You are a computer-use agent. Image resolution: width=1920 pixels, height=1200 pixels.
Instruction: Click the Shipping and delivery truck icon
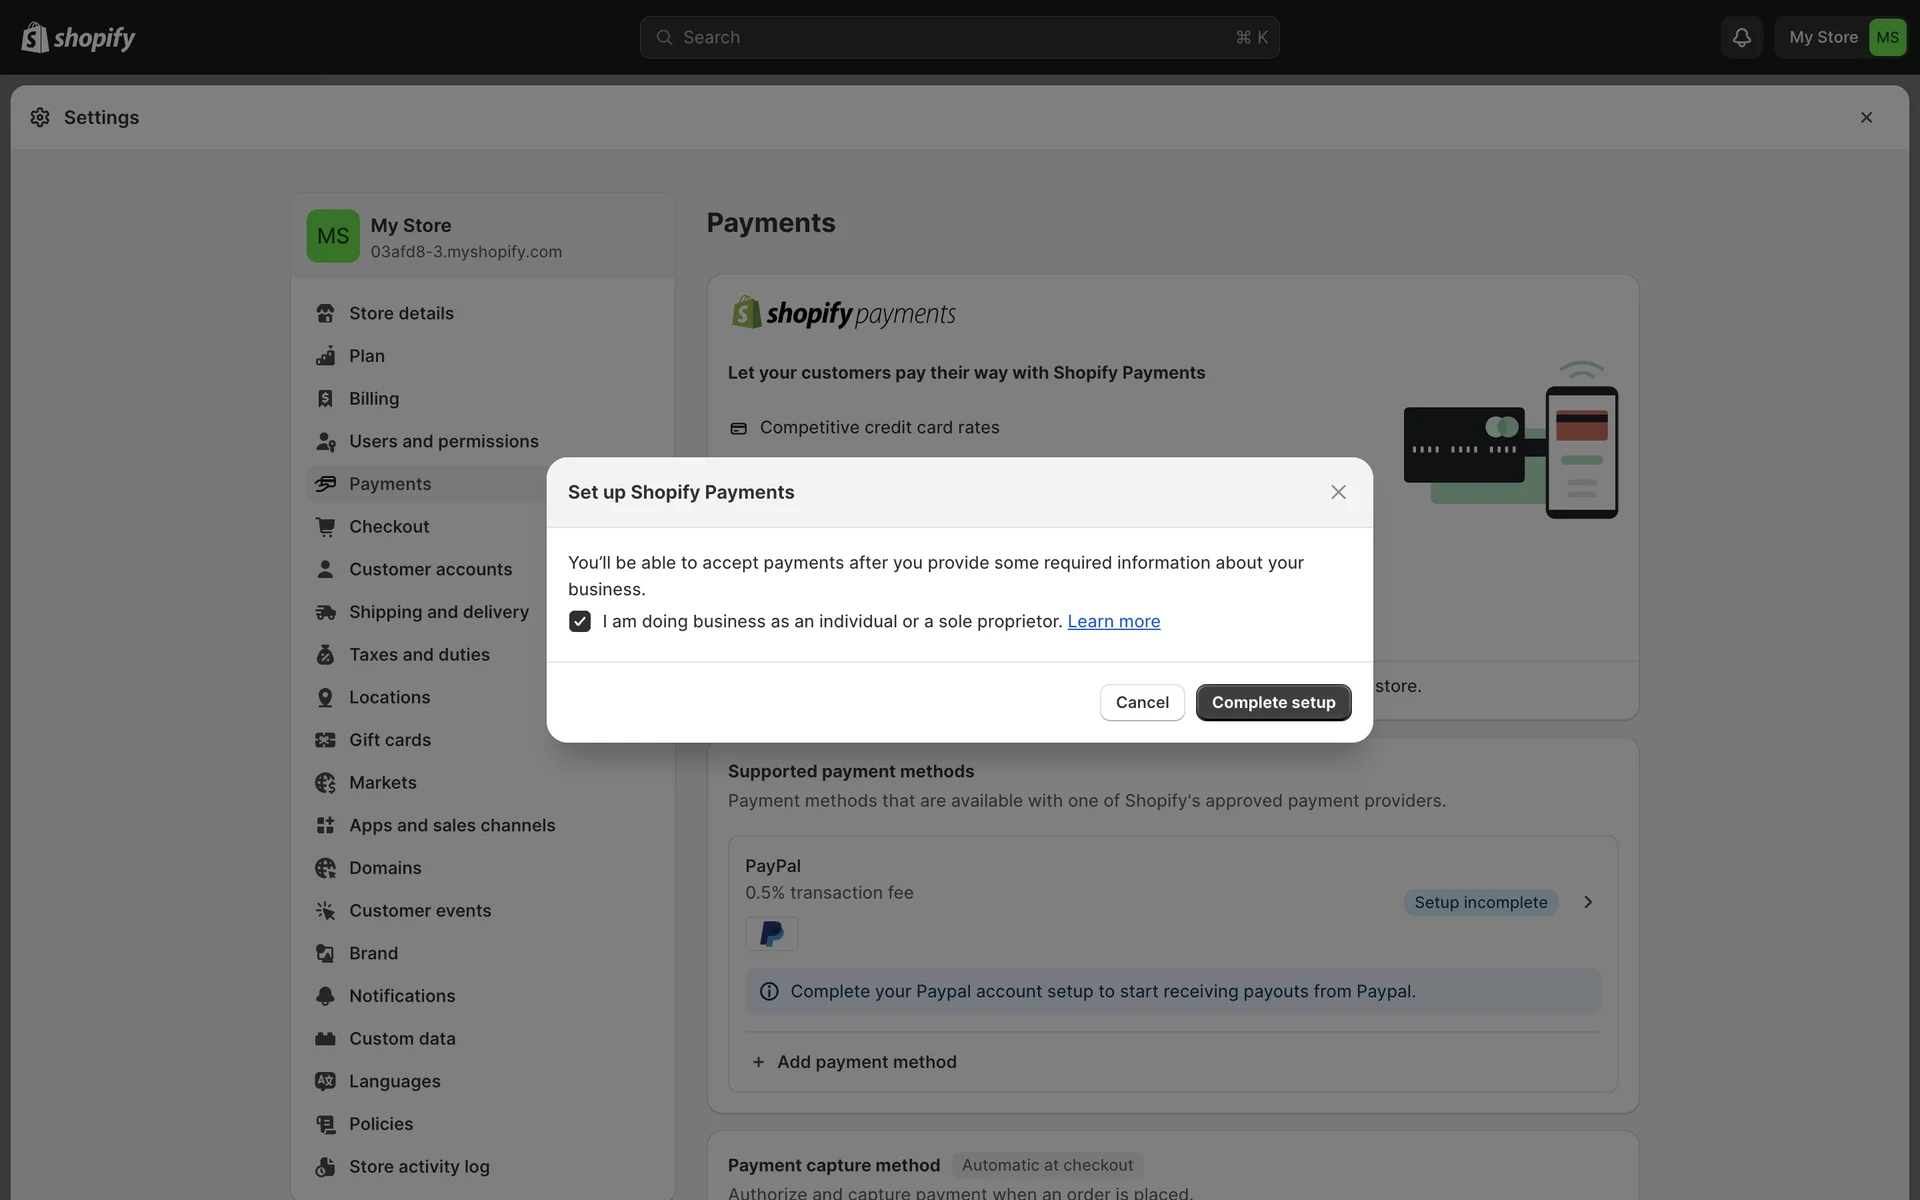tap(325, 612)
